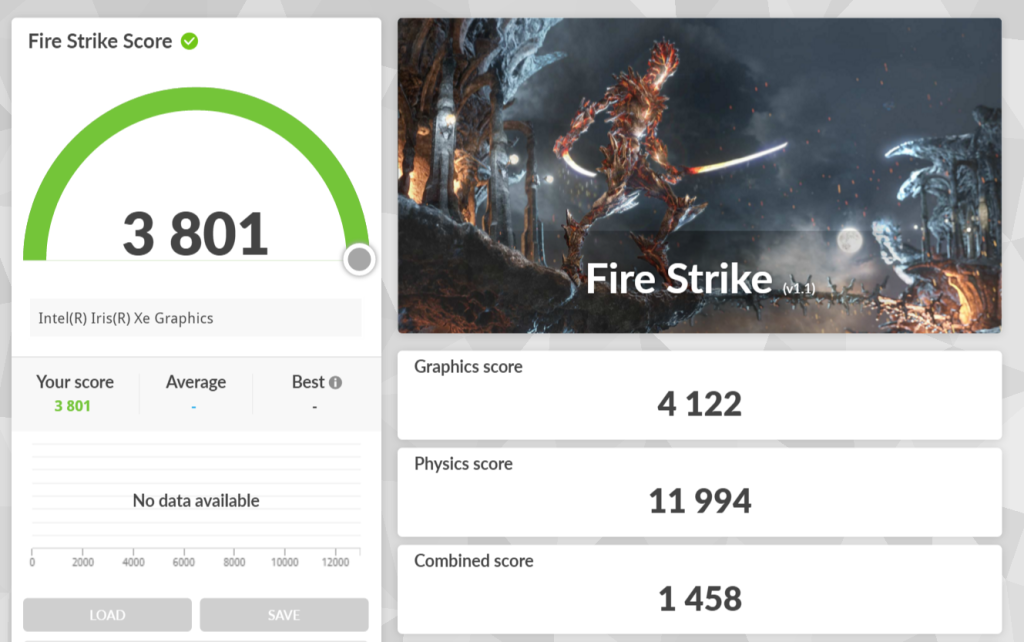The height and width of the screenshot is (642, 1024).
Task: Click the 1 458 combined score value
Action: tap(699, 598)
